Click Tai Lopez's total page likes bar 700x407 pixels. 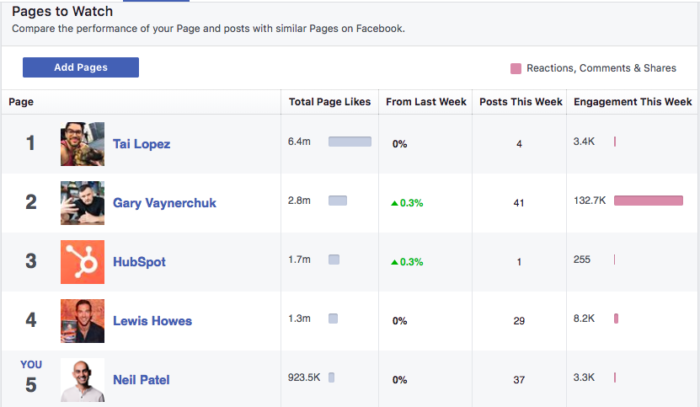tap(350, 141)
